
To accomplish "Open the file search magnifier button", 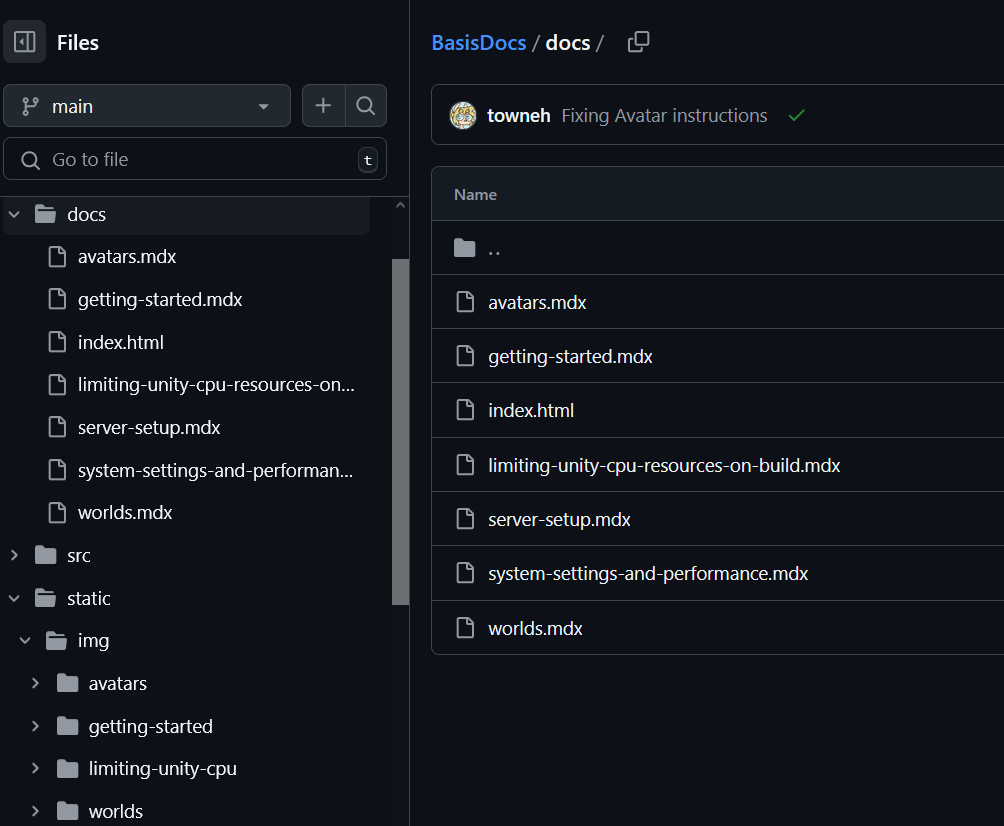I will [x=366, y=106].
